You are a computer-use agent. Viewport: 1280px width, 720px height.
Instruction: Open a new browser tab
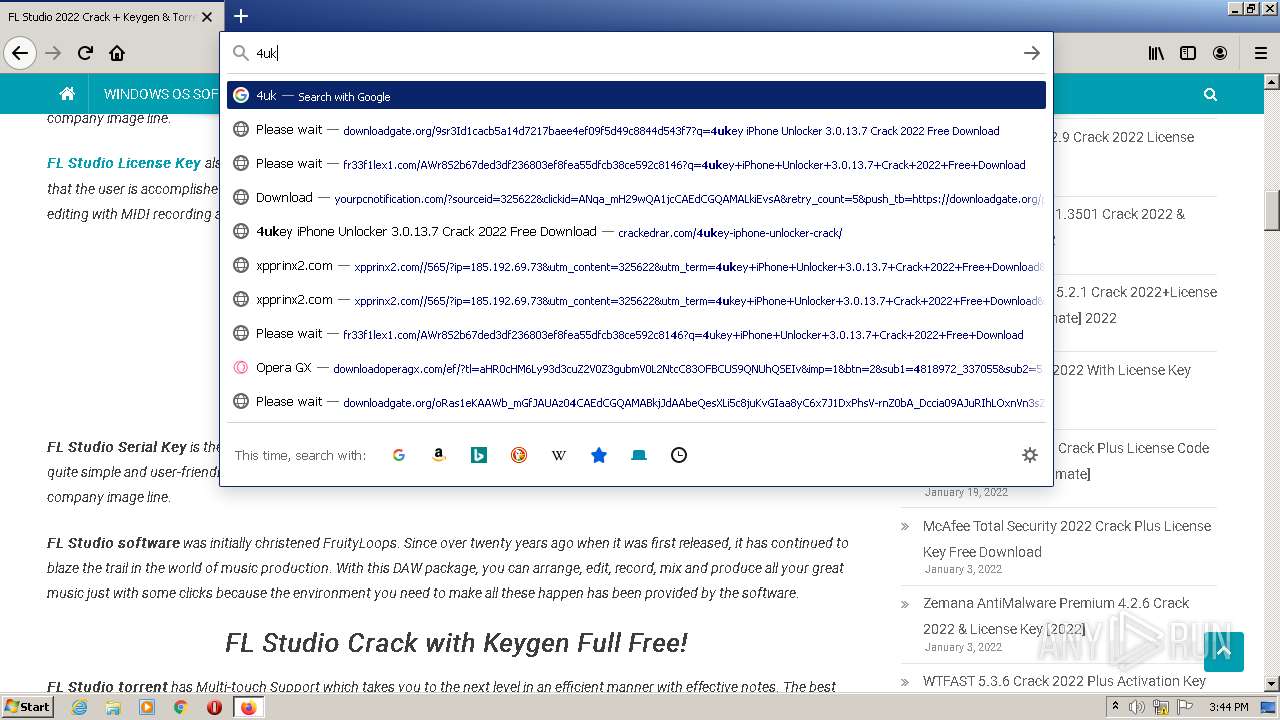click(241, 16)
